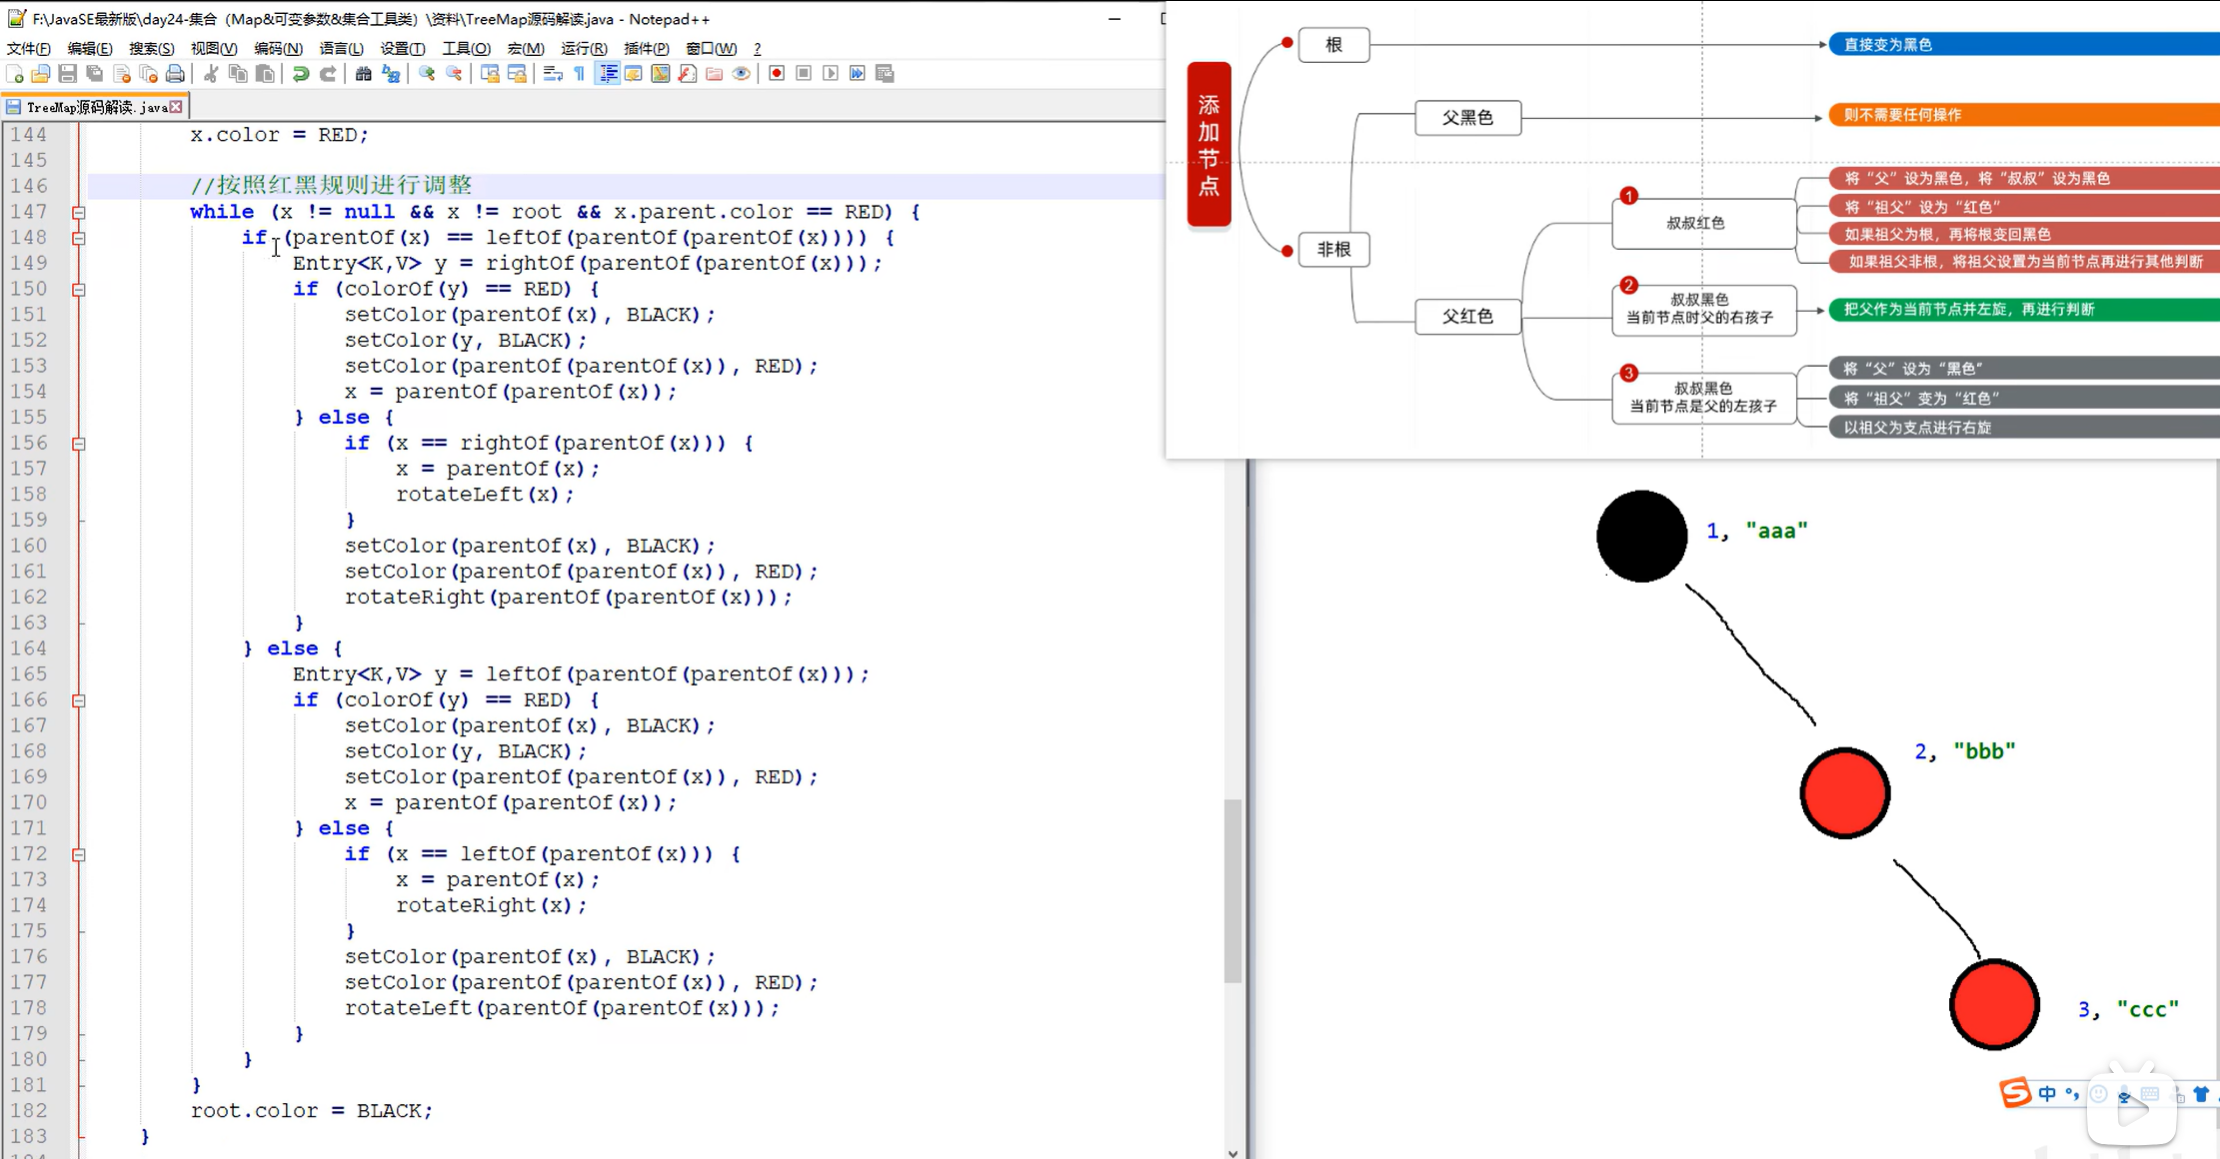The height and width of the screenshot is (1159, 2220).
Task: Collapse the while loop fold at line 147
Action: click(78, 212)
